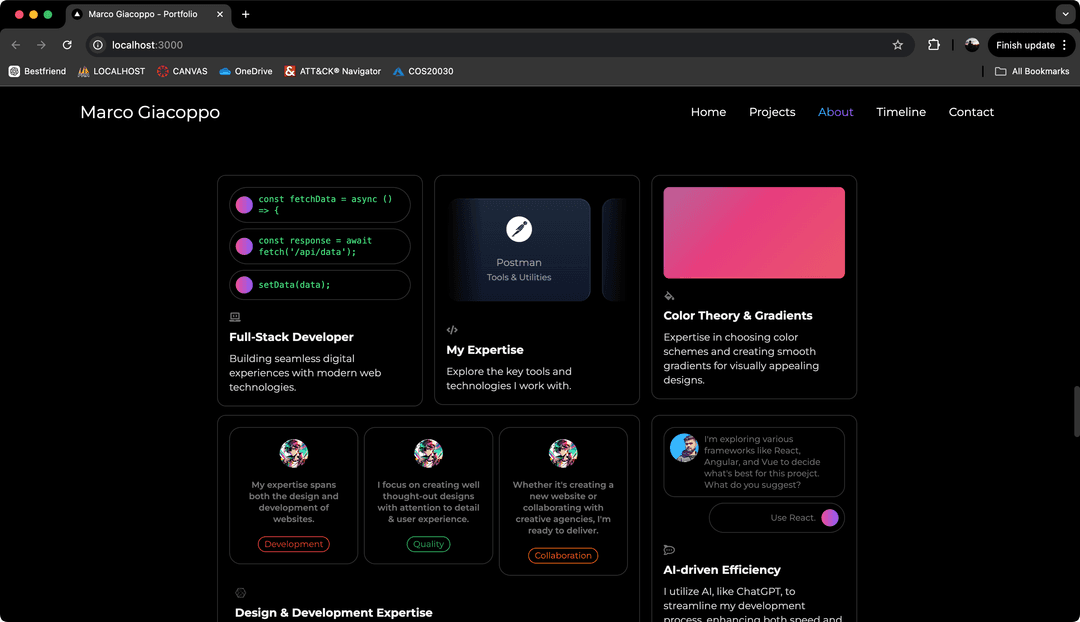
Task: Click the setData(data); code pill
Action: 320,284
